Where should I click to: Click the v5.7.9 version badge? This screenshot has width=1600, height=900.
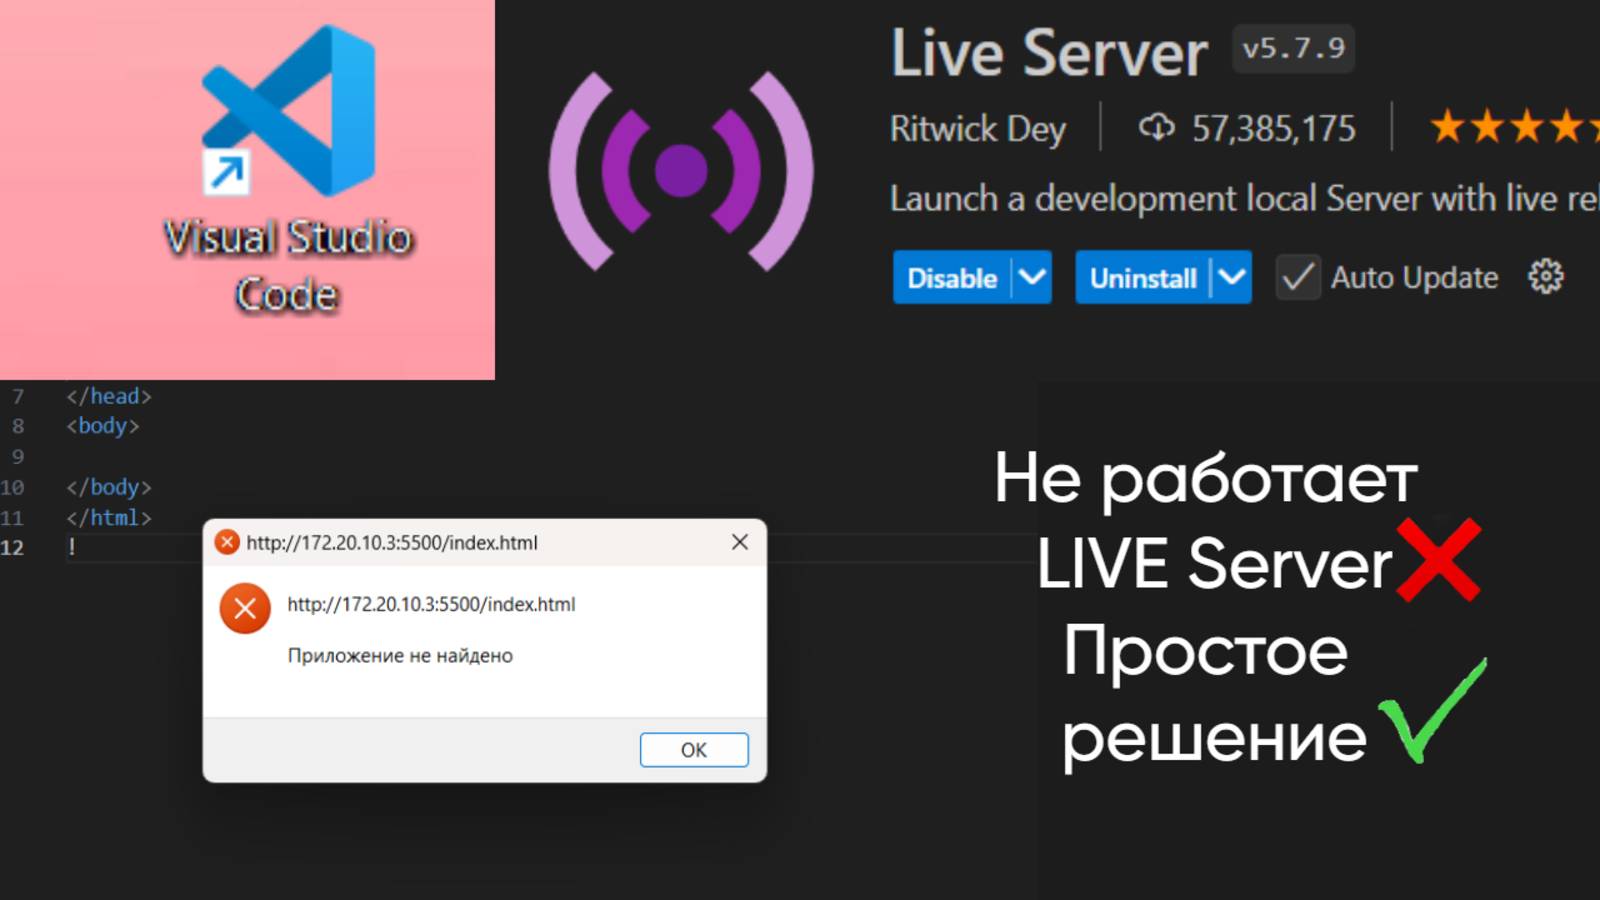click(1292, 48)
